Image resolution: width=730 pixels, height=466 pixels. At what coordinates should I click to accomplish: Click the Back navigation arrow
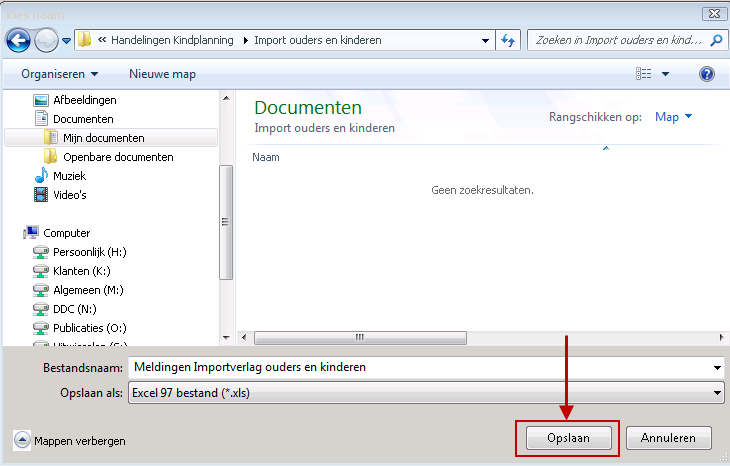pos(19,41)
